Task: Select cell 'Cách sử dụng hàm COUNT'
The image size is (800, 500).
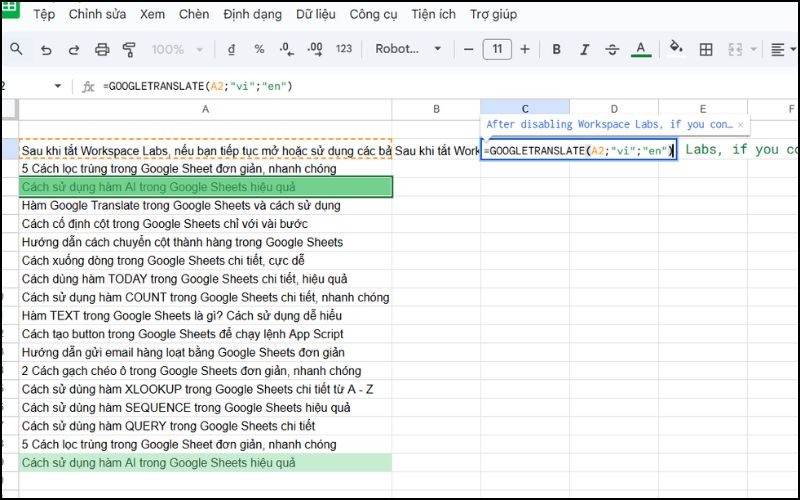Action: pyautogui.click(x=206, y=297)
